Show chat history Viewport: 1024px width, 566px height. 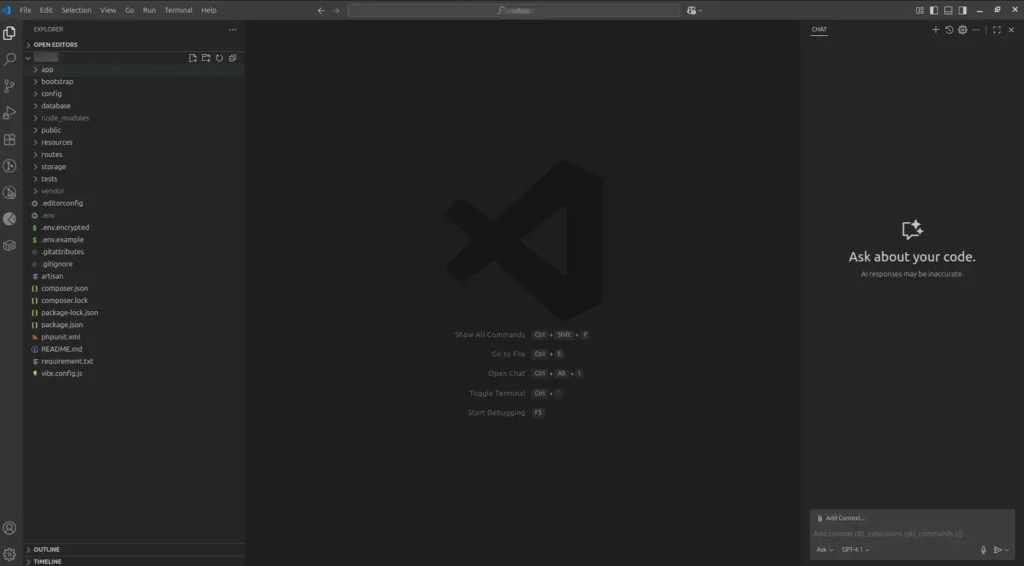[949, 29]
